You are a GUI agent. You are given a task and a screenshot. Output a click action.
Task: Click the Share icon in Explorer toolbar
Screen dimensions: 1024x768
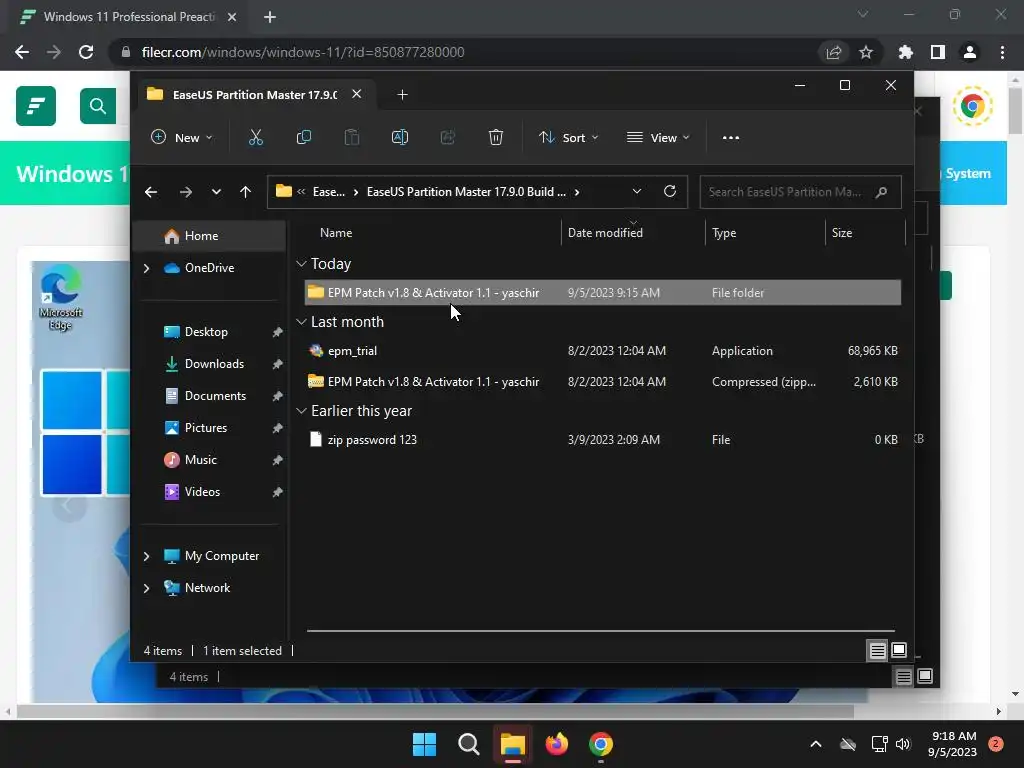(448, 138)
